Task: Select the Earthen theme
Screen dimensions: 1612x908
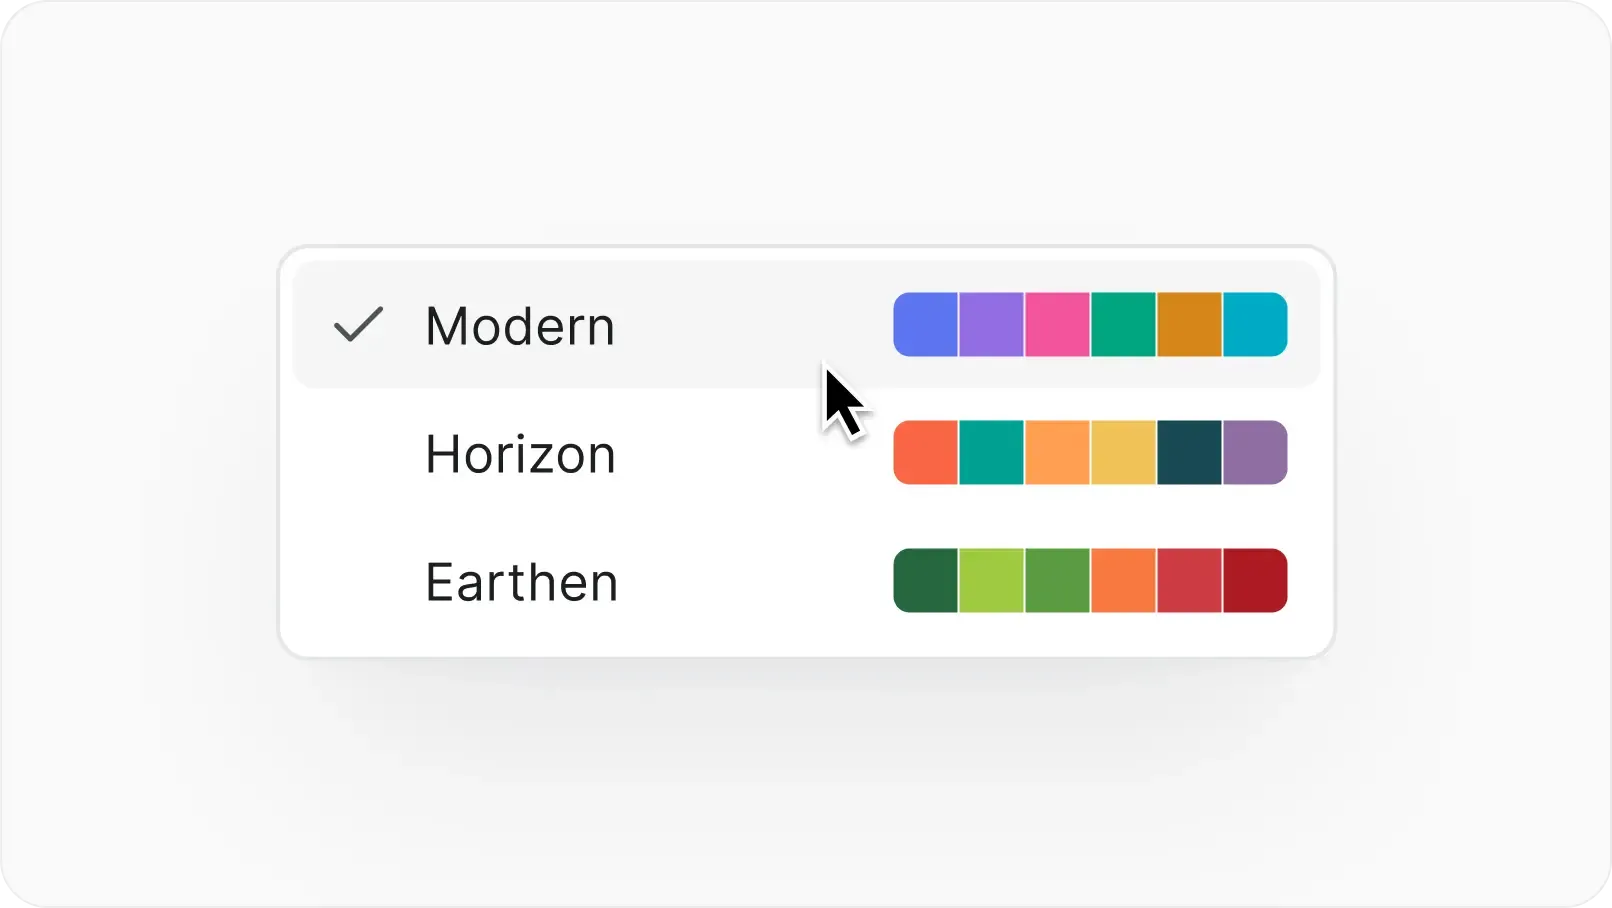Action: click(x=520, y=581)
